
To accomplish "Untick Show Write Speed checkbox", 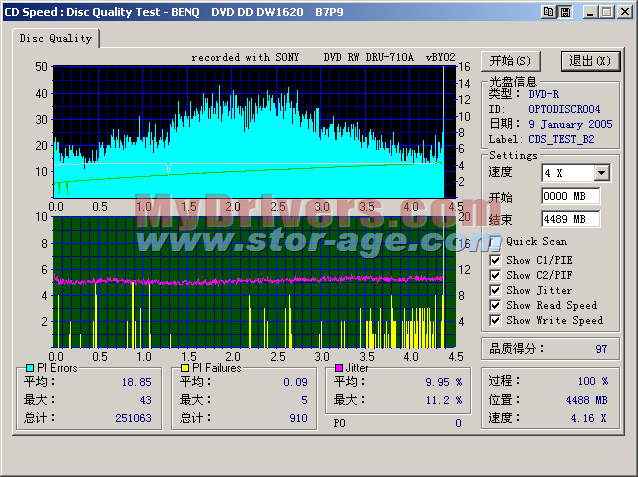I will point(496,321).
